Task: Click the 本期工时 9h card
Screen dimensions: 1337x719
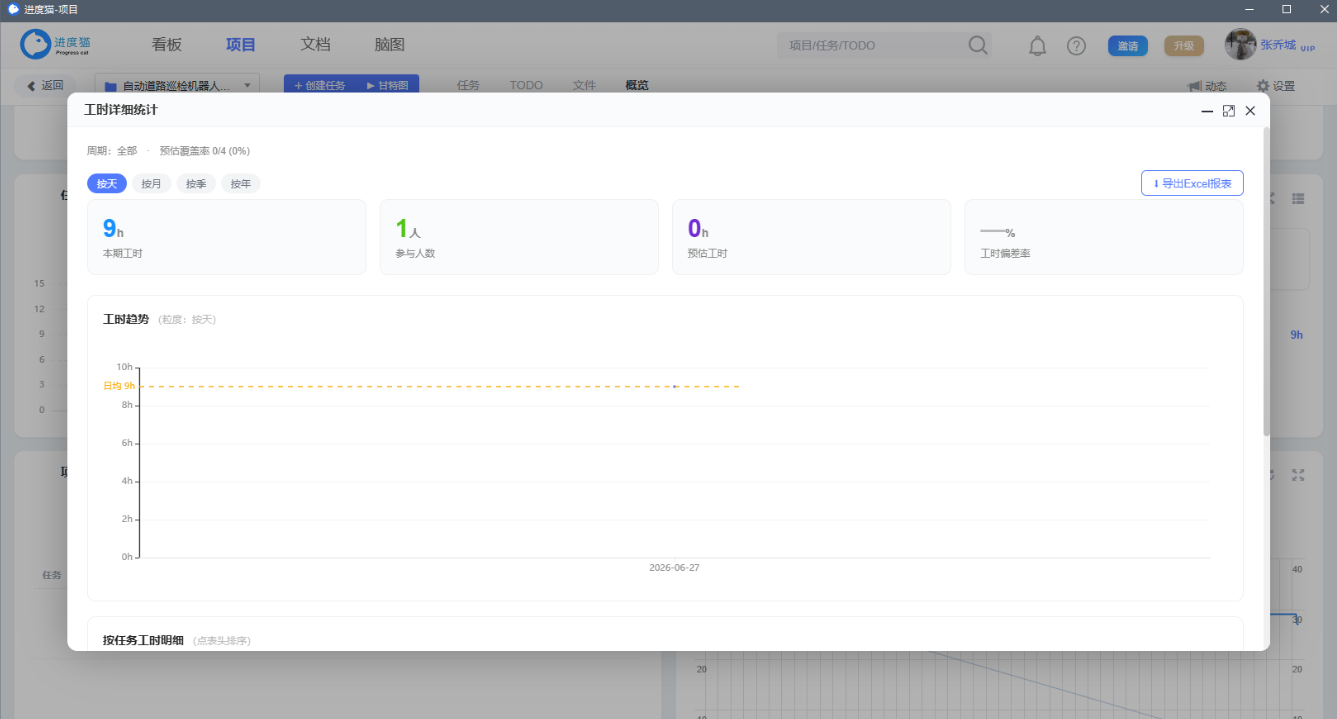Action: [x=227, y=237]
